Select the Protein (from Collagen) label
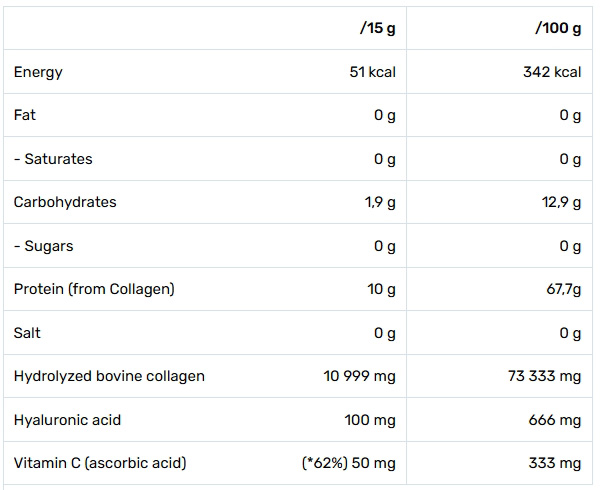Viewport: 600px width, 490px height. pyautogui.click(x=94, y=289)
